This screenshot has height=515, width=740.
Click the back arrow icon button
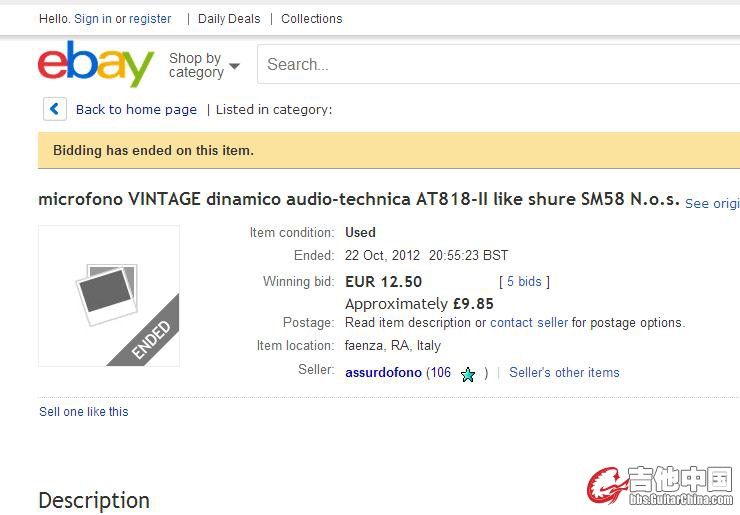click(55, 110)
